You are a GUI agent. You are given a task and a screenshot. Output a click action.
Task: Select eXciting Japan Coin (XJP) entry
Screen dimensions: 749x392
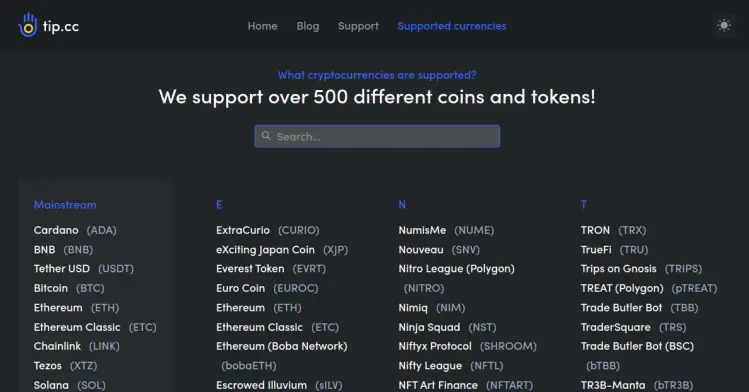[282, 250]
